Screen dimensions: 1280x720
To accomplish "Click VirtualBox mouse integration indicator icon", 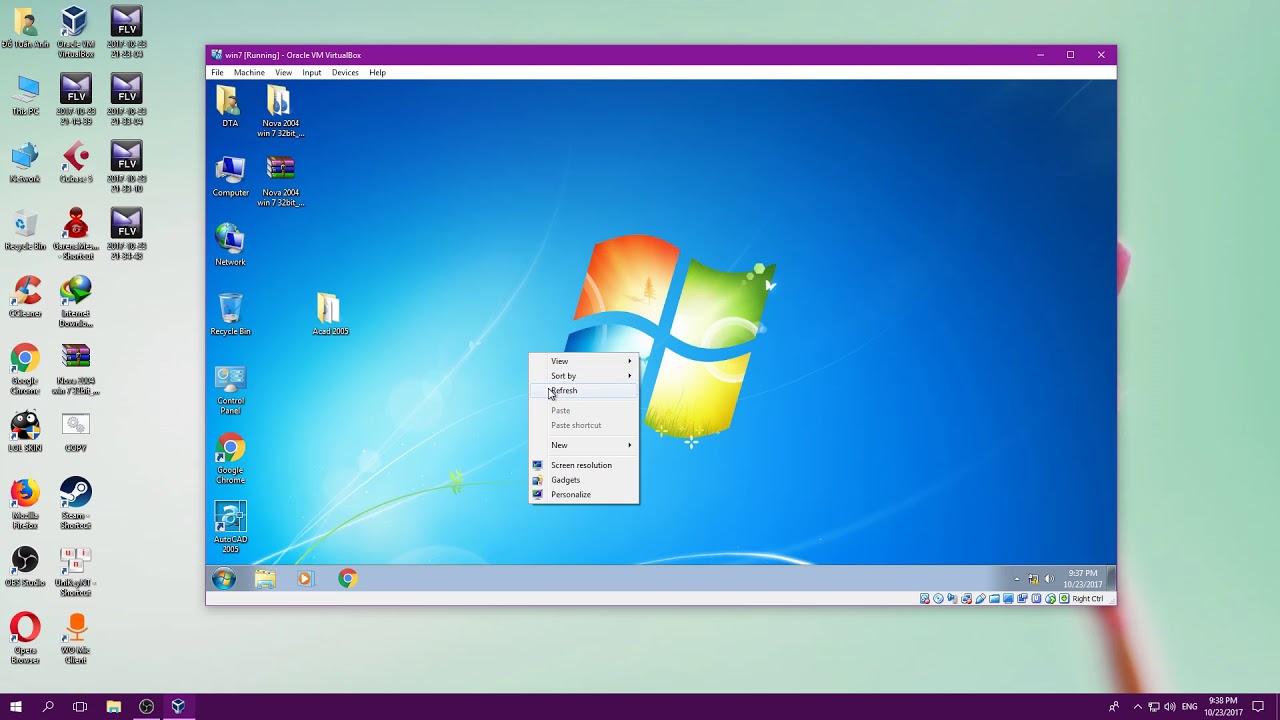I will click(x=1050, y=599).
